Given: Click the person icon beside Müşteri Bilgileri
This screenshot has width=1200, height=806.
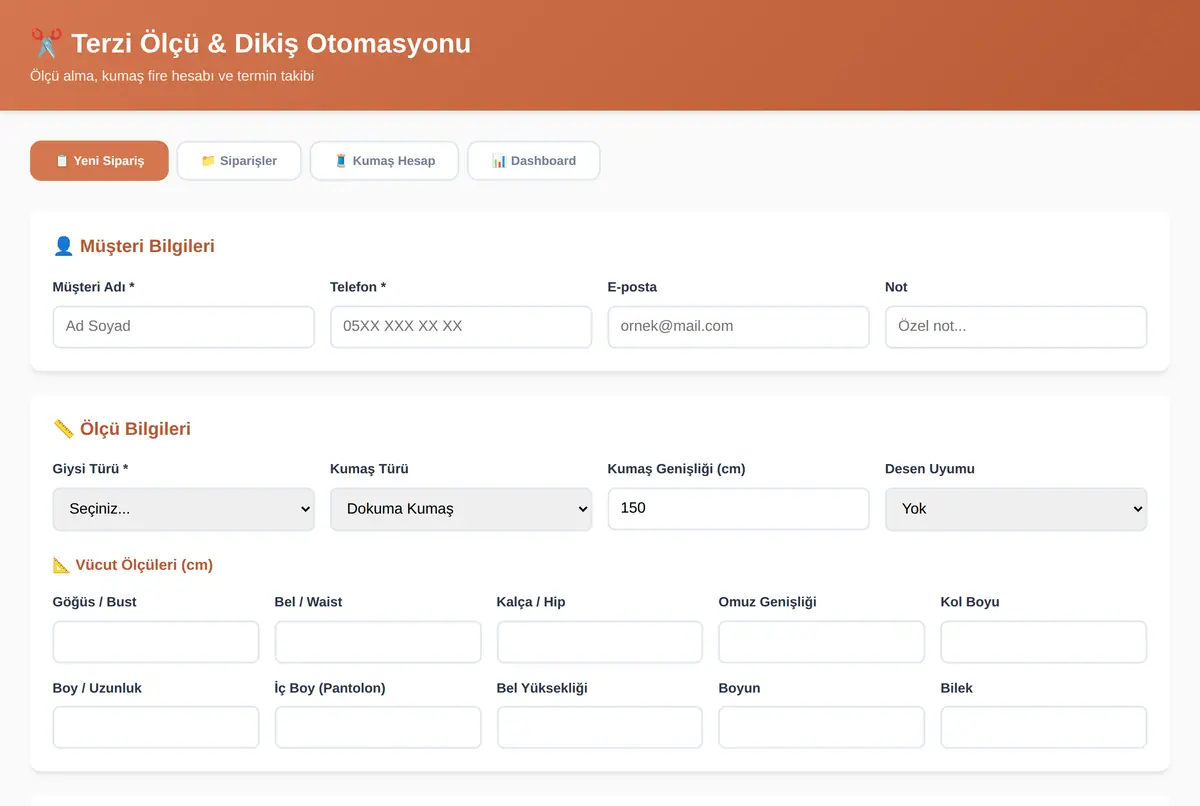Looking at the screenshot, I should pyautogui.click(x=63, y=246).
